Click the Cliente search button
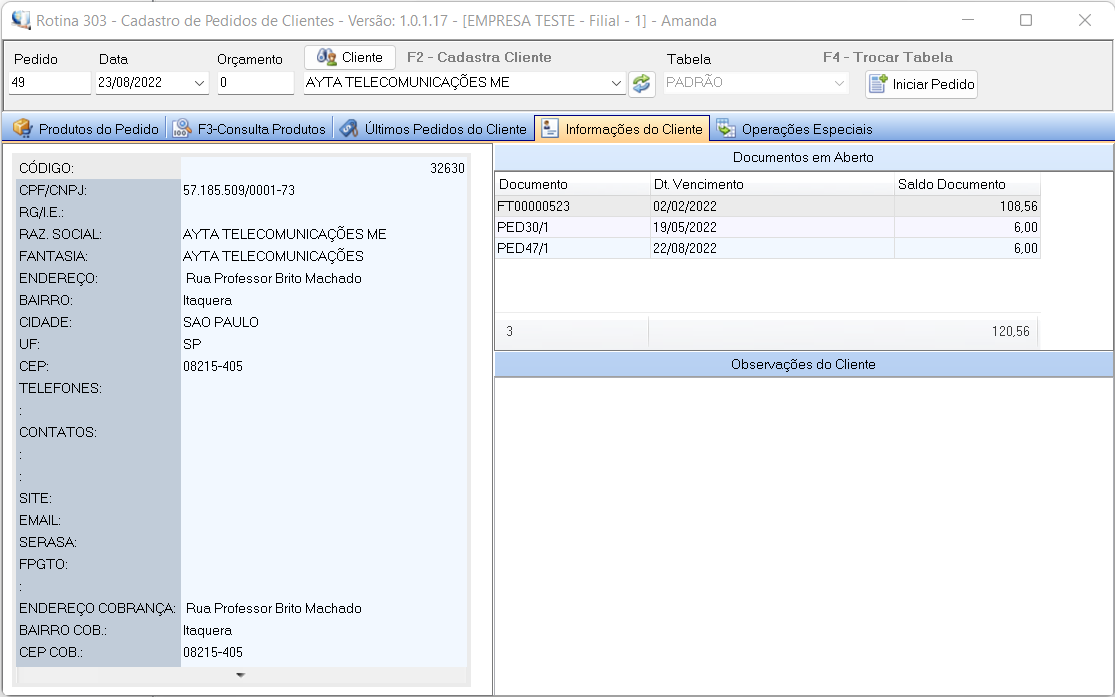 click(x=350, y=57)
